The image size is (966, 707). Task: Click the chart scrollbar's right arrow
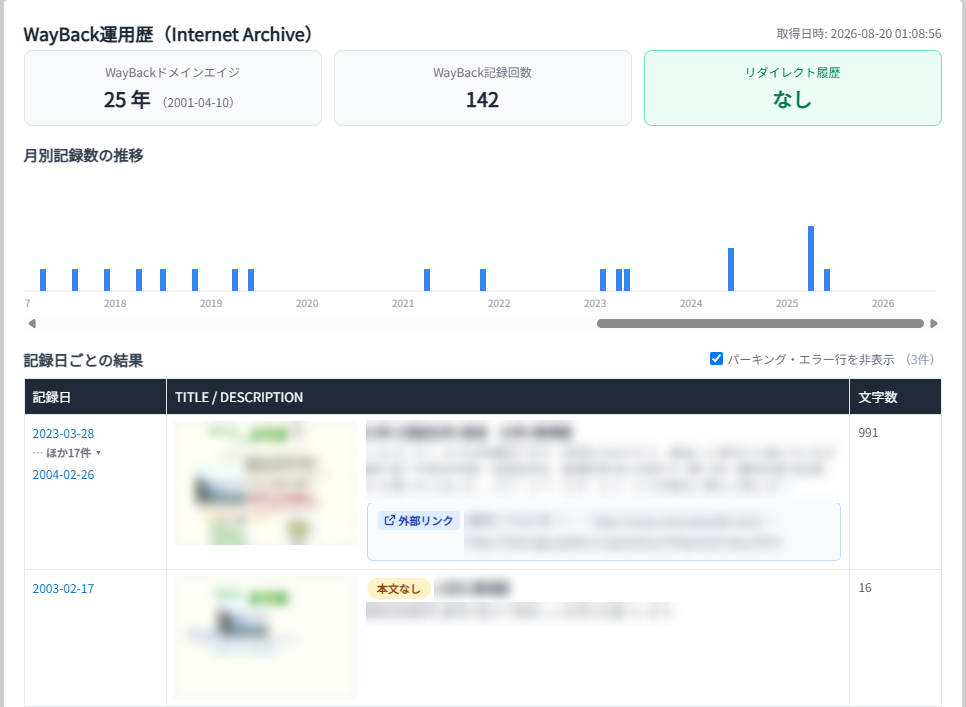pyautogui.click(x=934, y=323)
